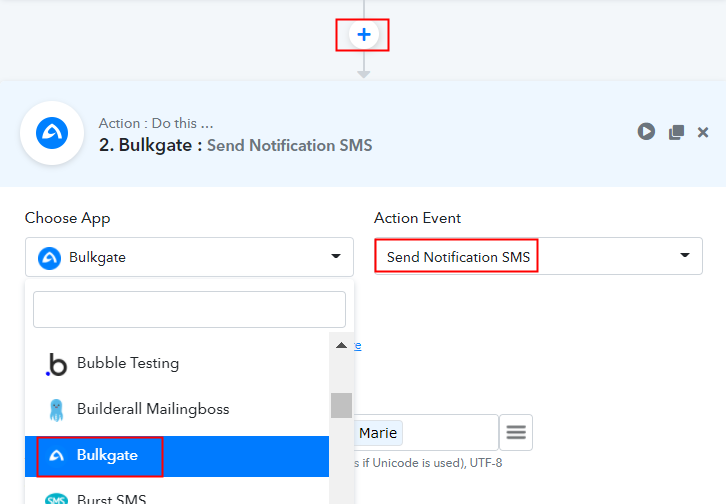Run the Bulkgate action with play icon
The width and height of the screenshot is (726, 504).
coord(646,131)
